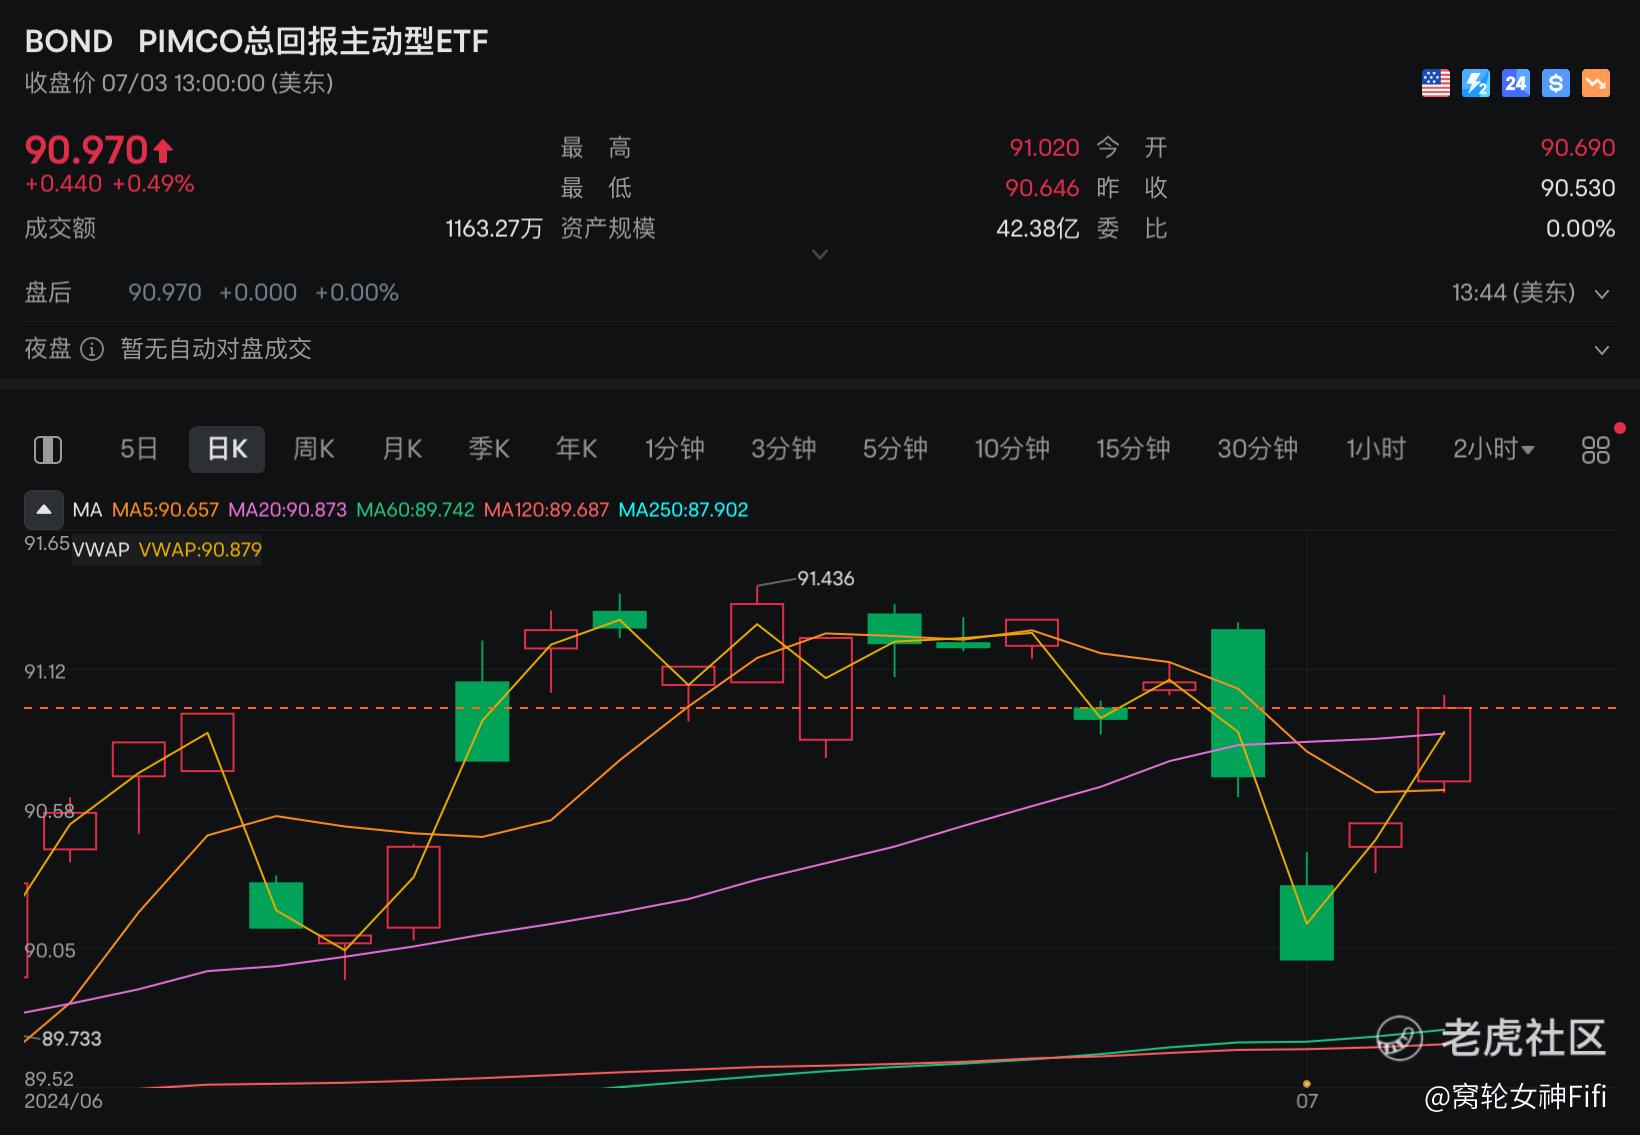This screenshot has width=1640, height=1135.
Task: Tap the blue 24-hour trading icon
Action: tap(1516, 83)
